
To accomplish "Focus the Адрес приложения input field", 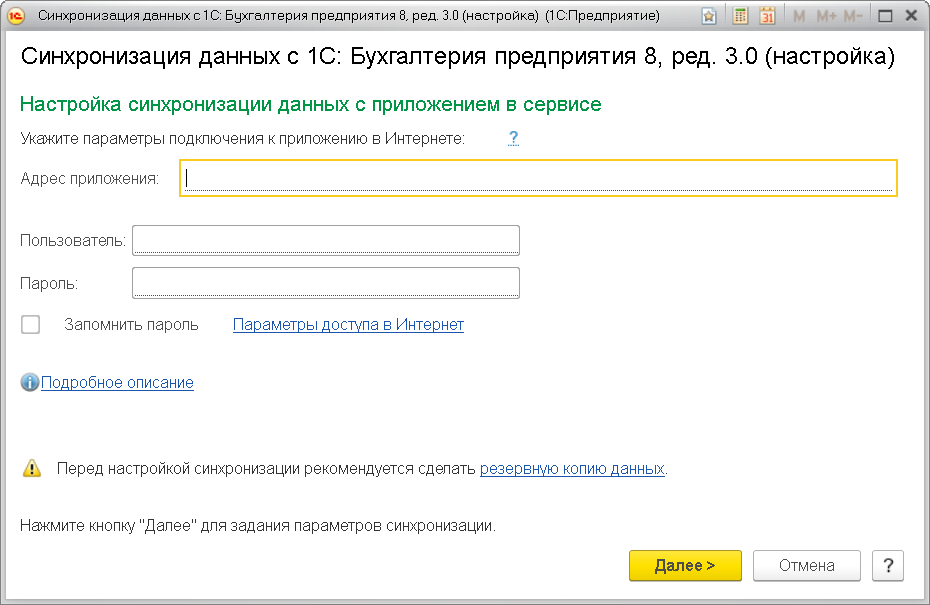I will click(539, 178).
